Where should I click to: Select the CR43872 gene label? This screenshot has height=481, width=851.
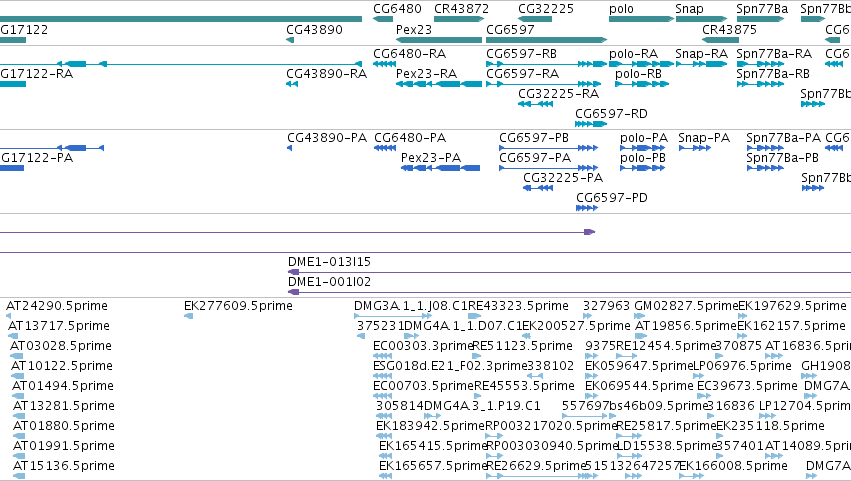[461, 9]
